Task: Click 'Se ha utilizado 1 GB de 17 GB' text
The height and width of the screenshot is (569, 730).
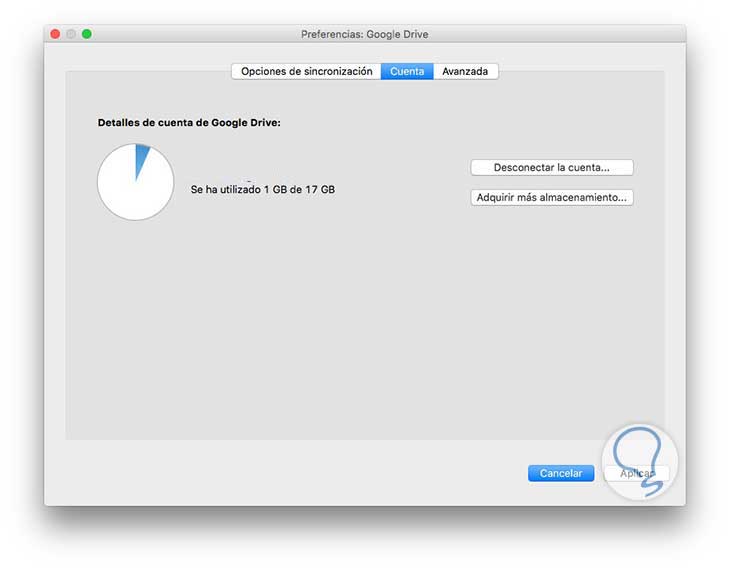Action: coord(263,190)
